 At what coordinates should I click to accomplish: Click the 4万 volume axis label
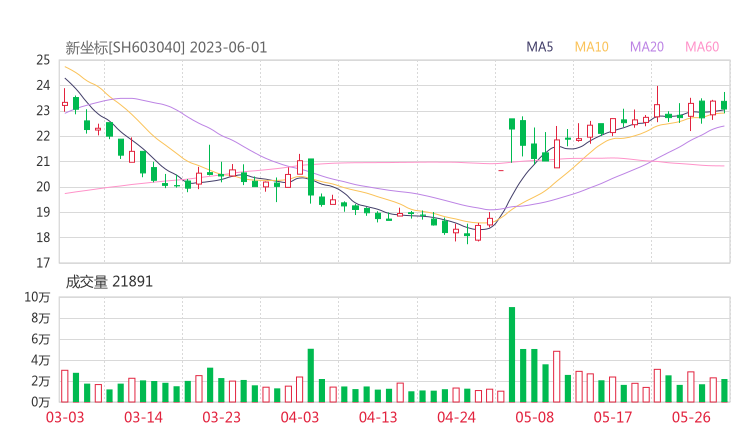click(x=41, y=360)
